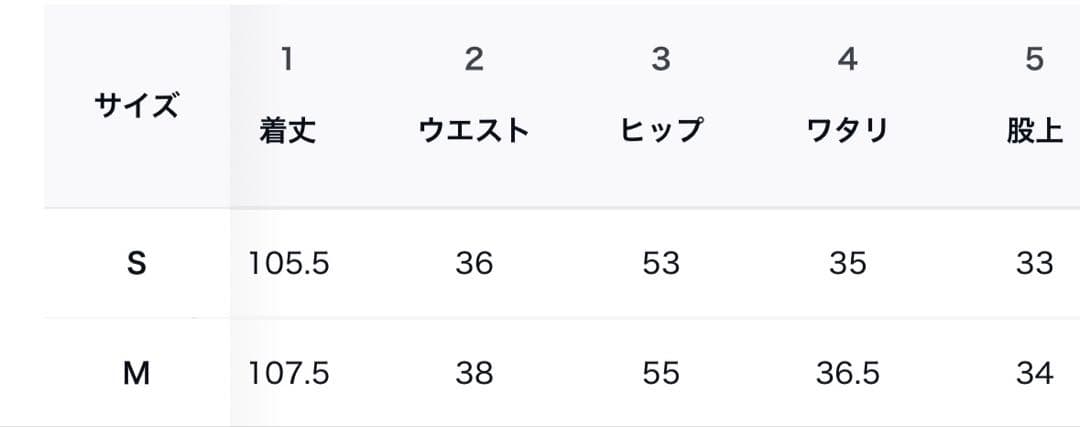The height and width of the screenshot is (427, 1080).
Task: Select the S waist value 36
Action: (x=474, y=264)
